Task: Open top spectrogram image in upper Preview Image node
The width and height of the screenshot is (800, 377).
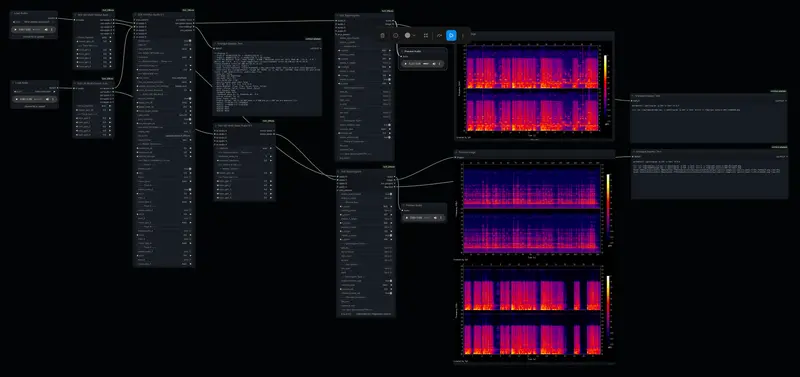Action: click(533, 89)
